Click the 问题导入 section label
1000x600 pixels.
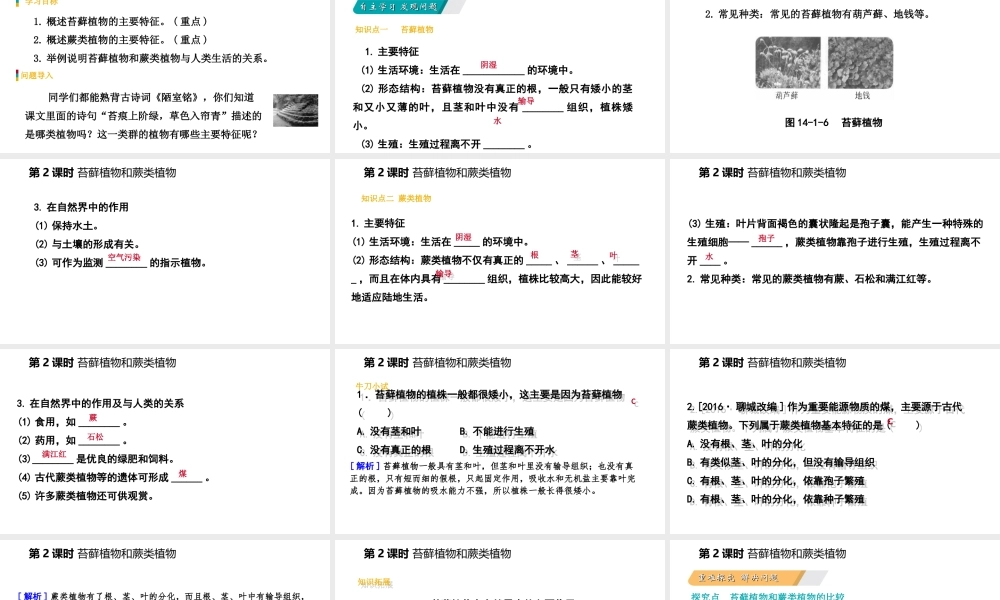coord(36,75)
